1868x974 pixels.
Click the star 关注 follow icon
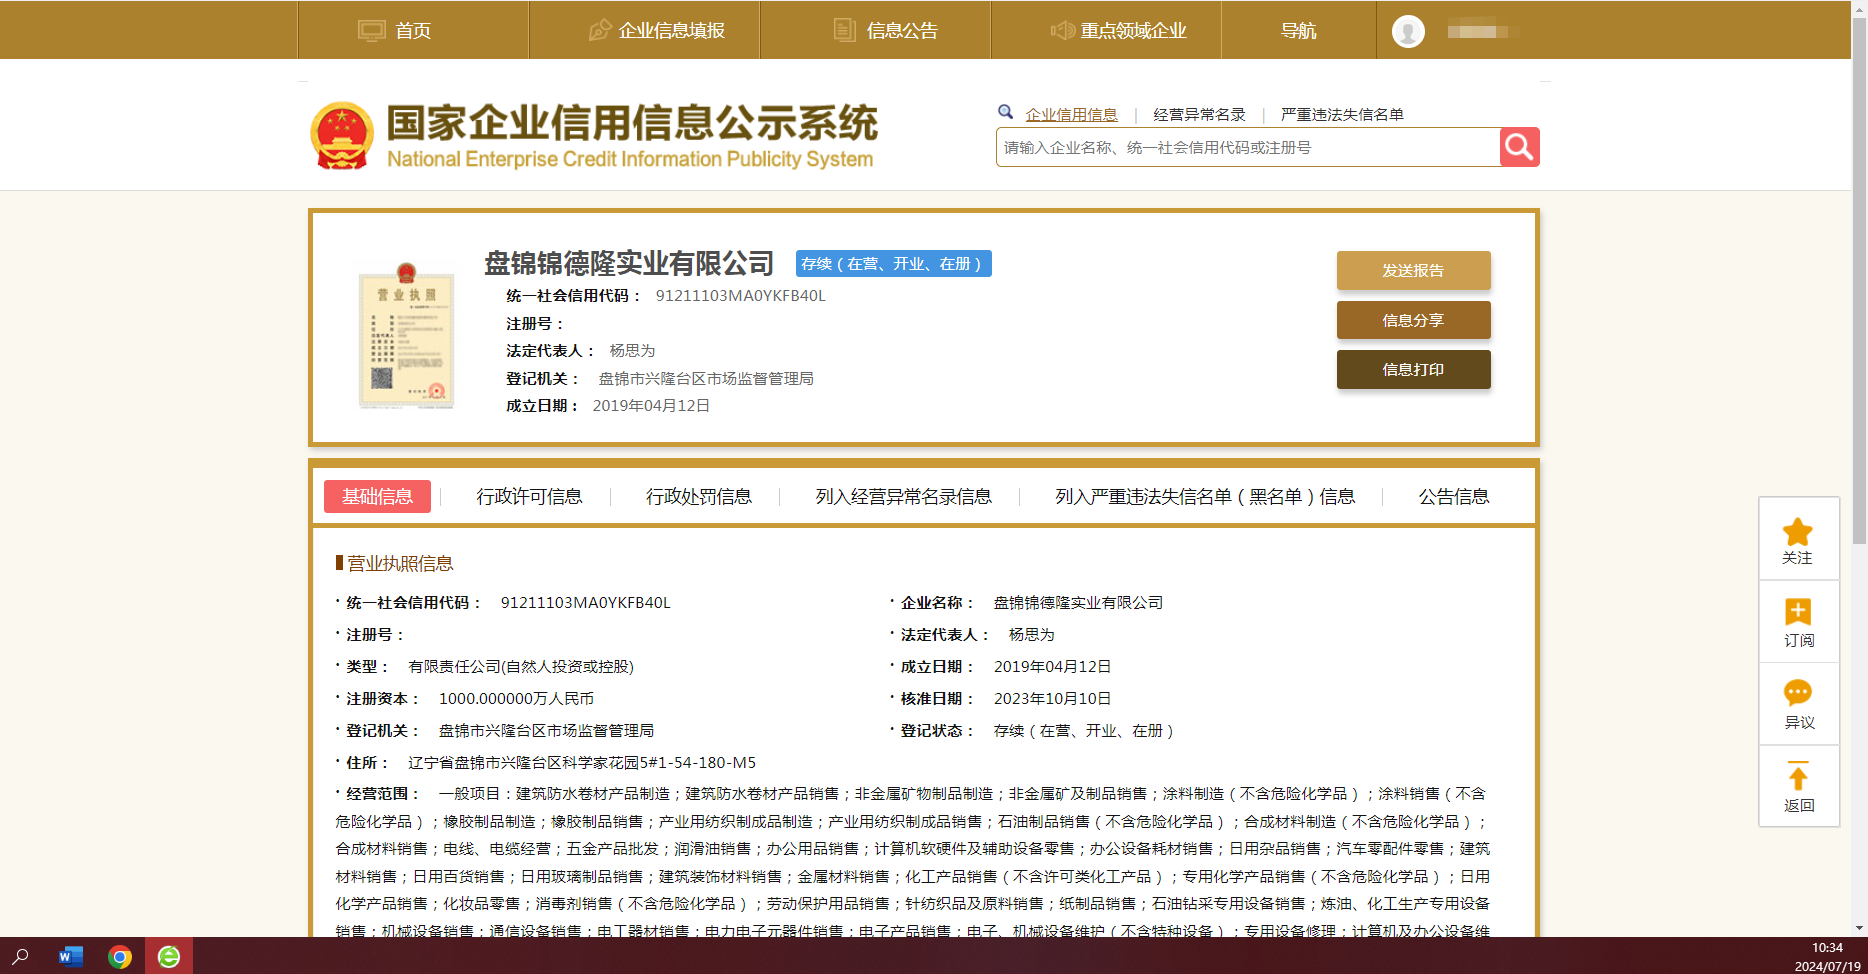click(x=1797, y=532)
